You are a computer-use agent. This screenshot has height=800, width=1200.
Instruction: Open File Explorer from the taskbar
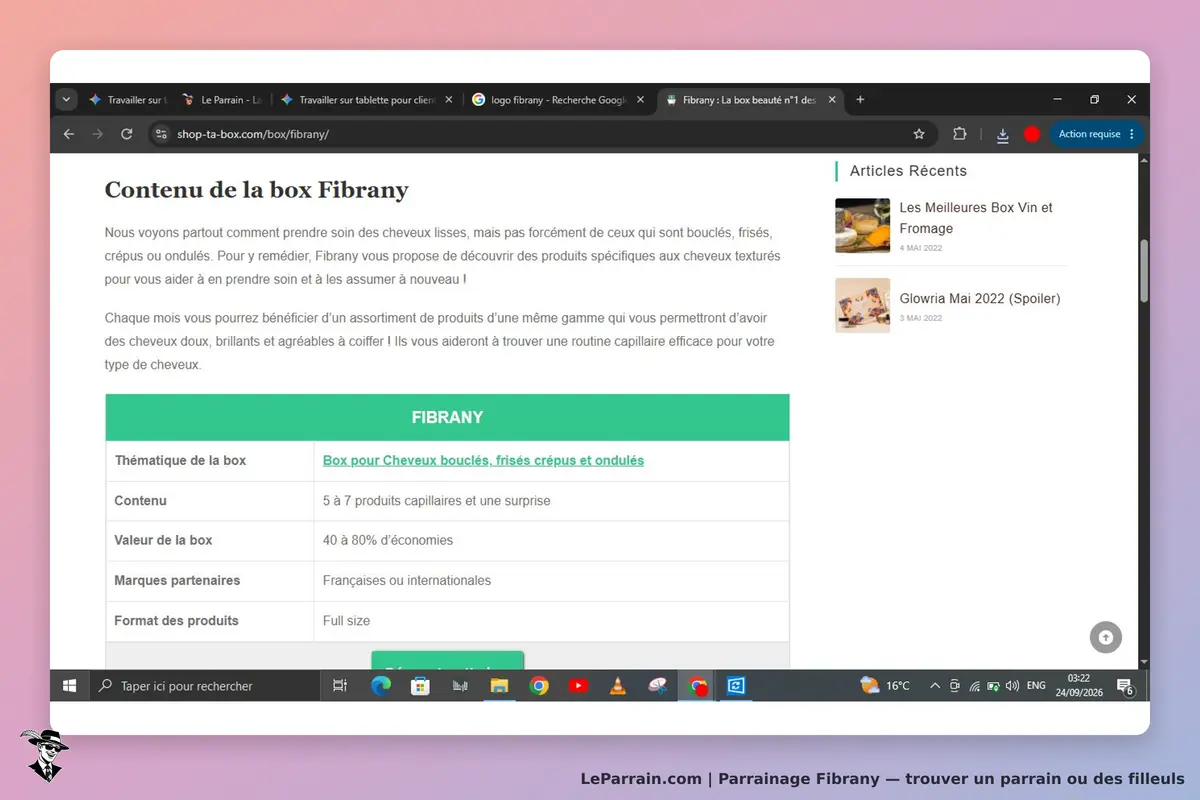click(499, 686)
